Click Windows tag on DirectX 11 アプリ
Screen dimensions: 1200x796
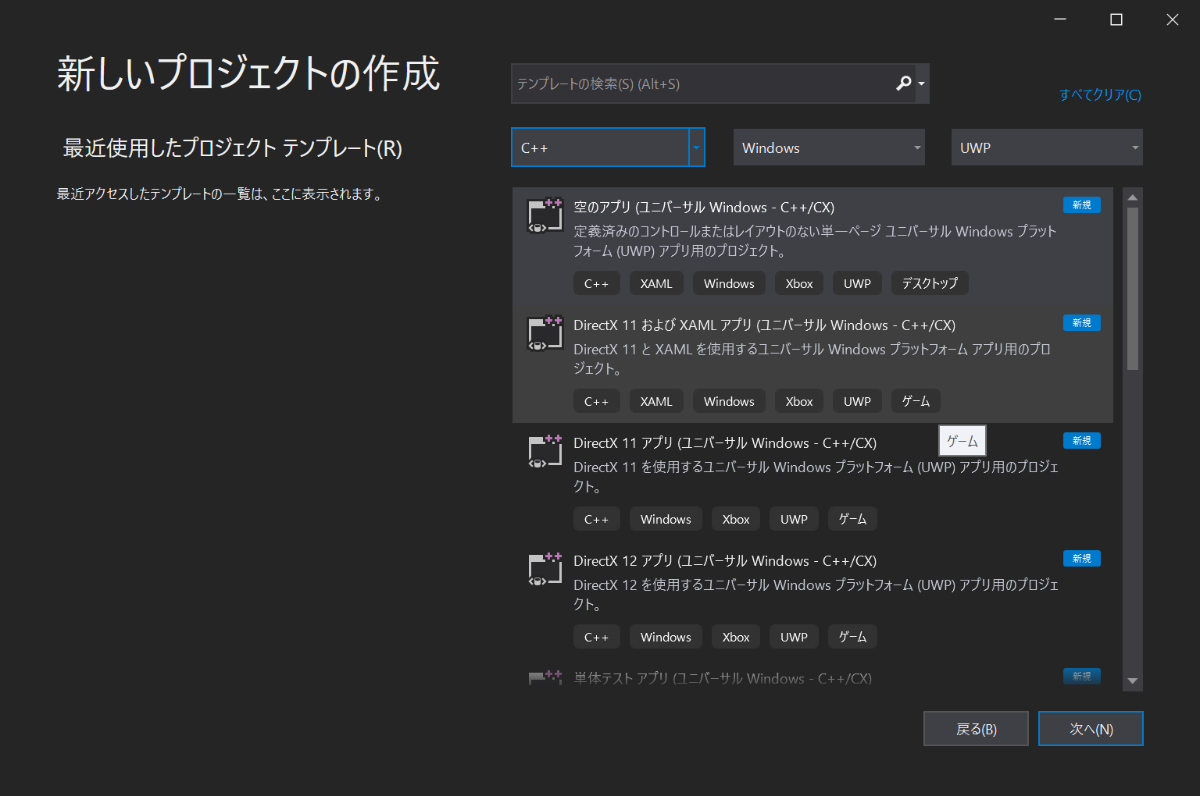(666, 519)
